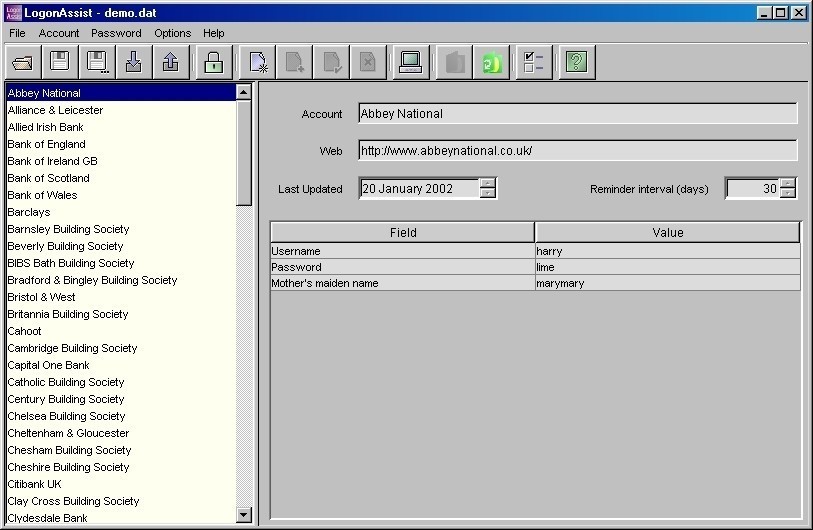Select Bradford & Bingley Building Society

(x=121, y=280)
